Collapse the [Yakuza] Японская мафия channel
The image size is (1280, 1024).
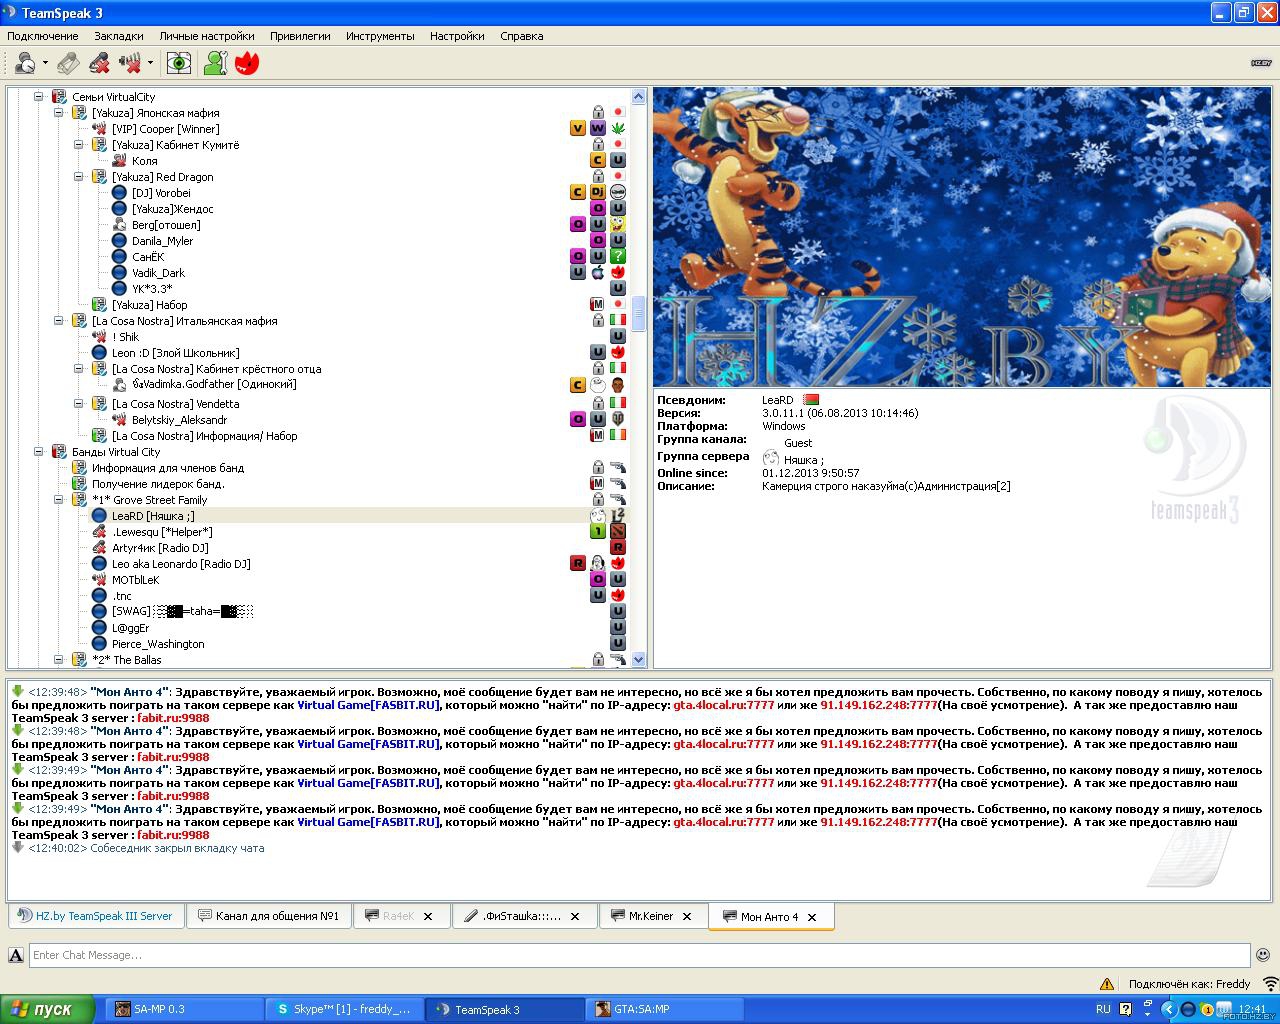(59, 113)
